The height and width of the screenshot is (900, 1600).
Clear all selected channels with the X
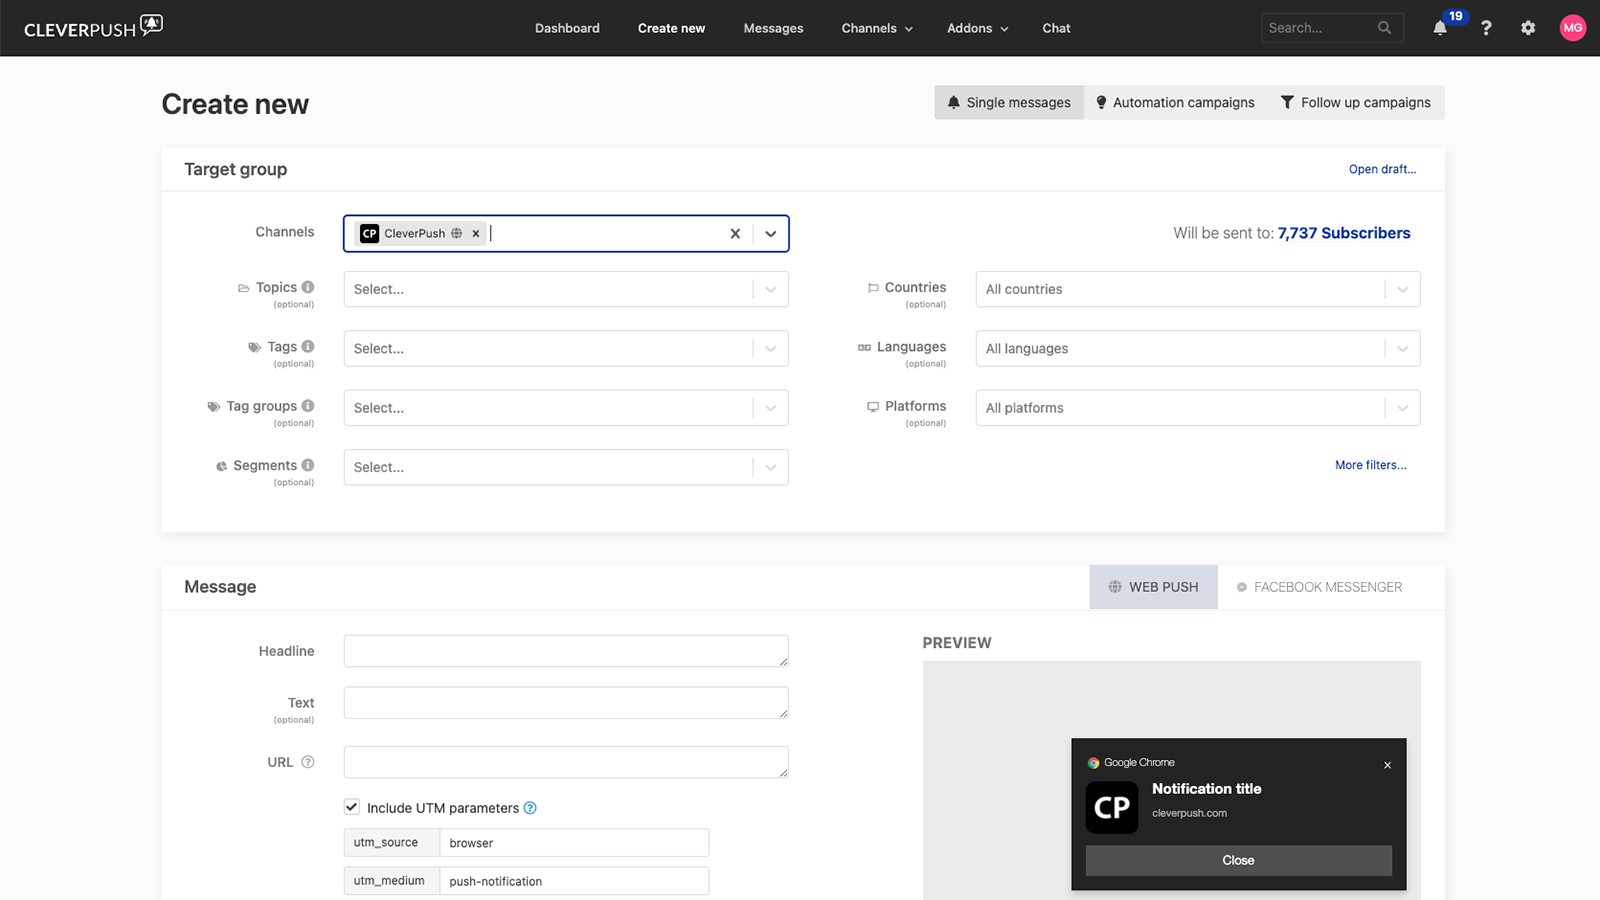coord(735,233)
